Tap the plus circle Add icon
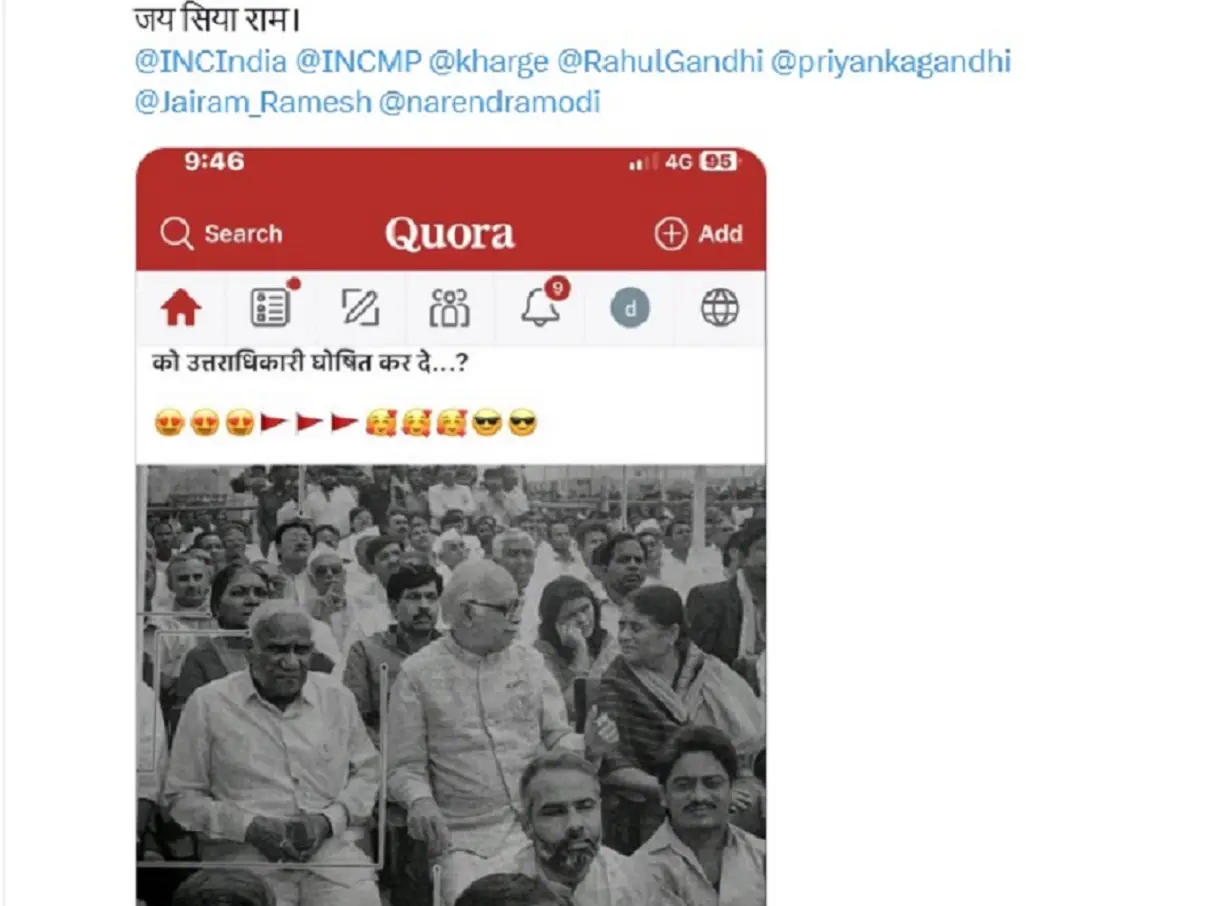This screenshot has height=906, width=1208. (671, 234)
